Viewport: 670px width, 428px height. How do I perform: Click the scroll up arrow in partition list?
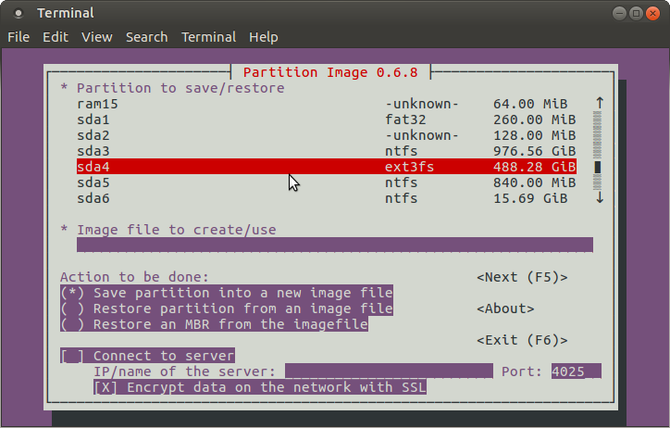[599, 103]
